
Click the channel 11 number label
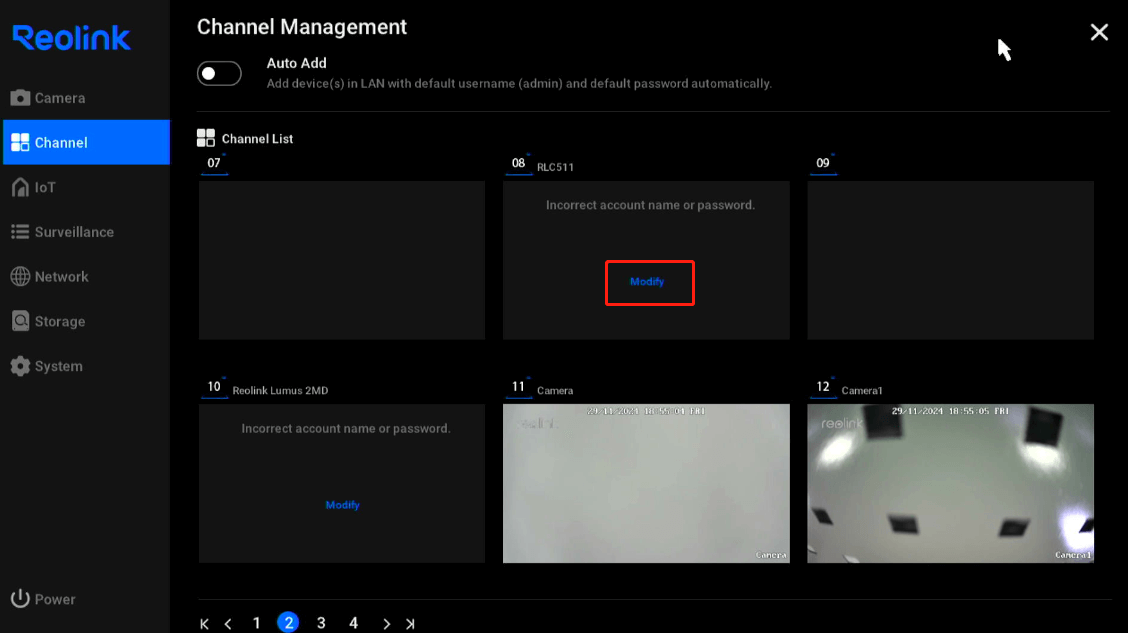coord(518,387)
